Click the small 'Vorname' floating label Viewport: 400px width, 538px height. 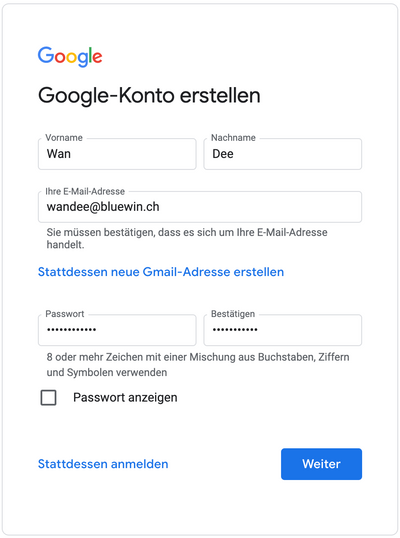coord(64,138)
